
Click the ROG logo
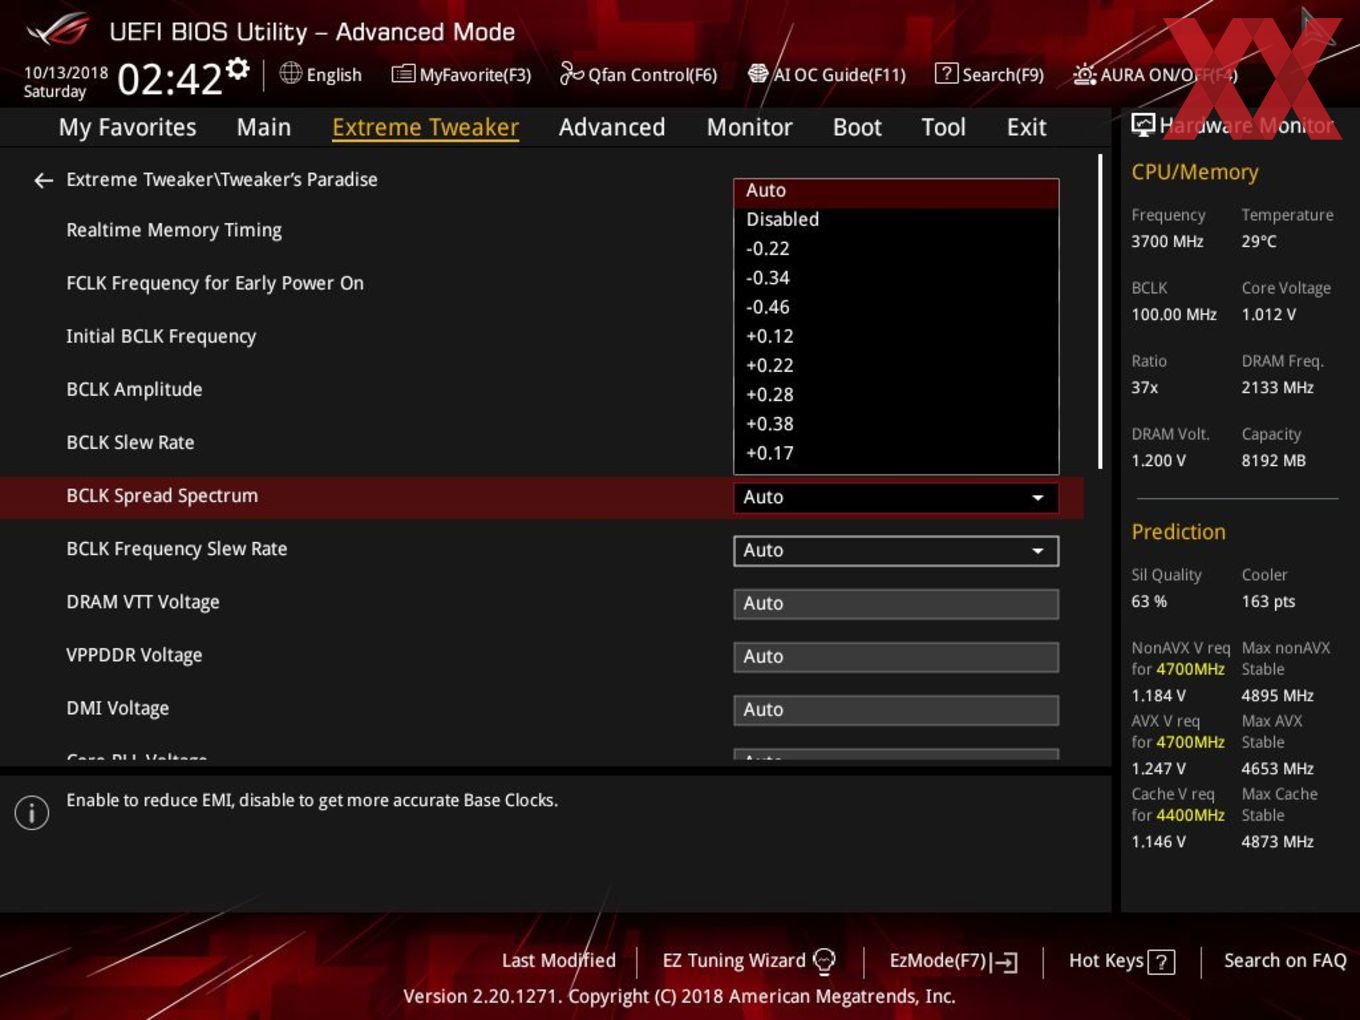[x=58, y=31]
